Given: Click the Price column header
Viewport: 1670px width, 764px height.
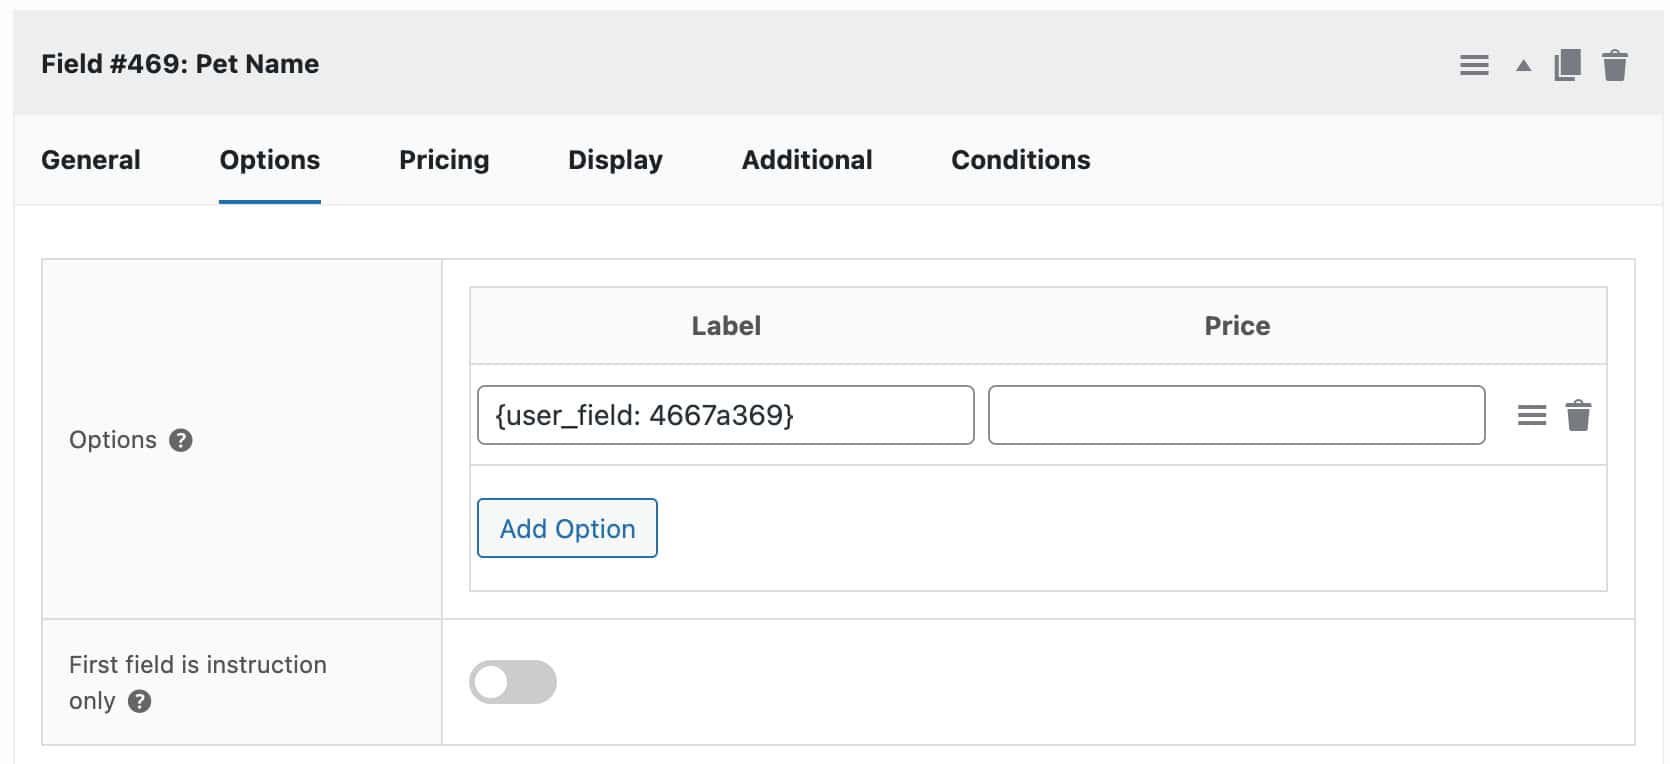Looking at the screenshot, I should click(1237, 325).
